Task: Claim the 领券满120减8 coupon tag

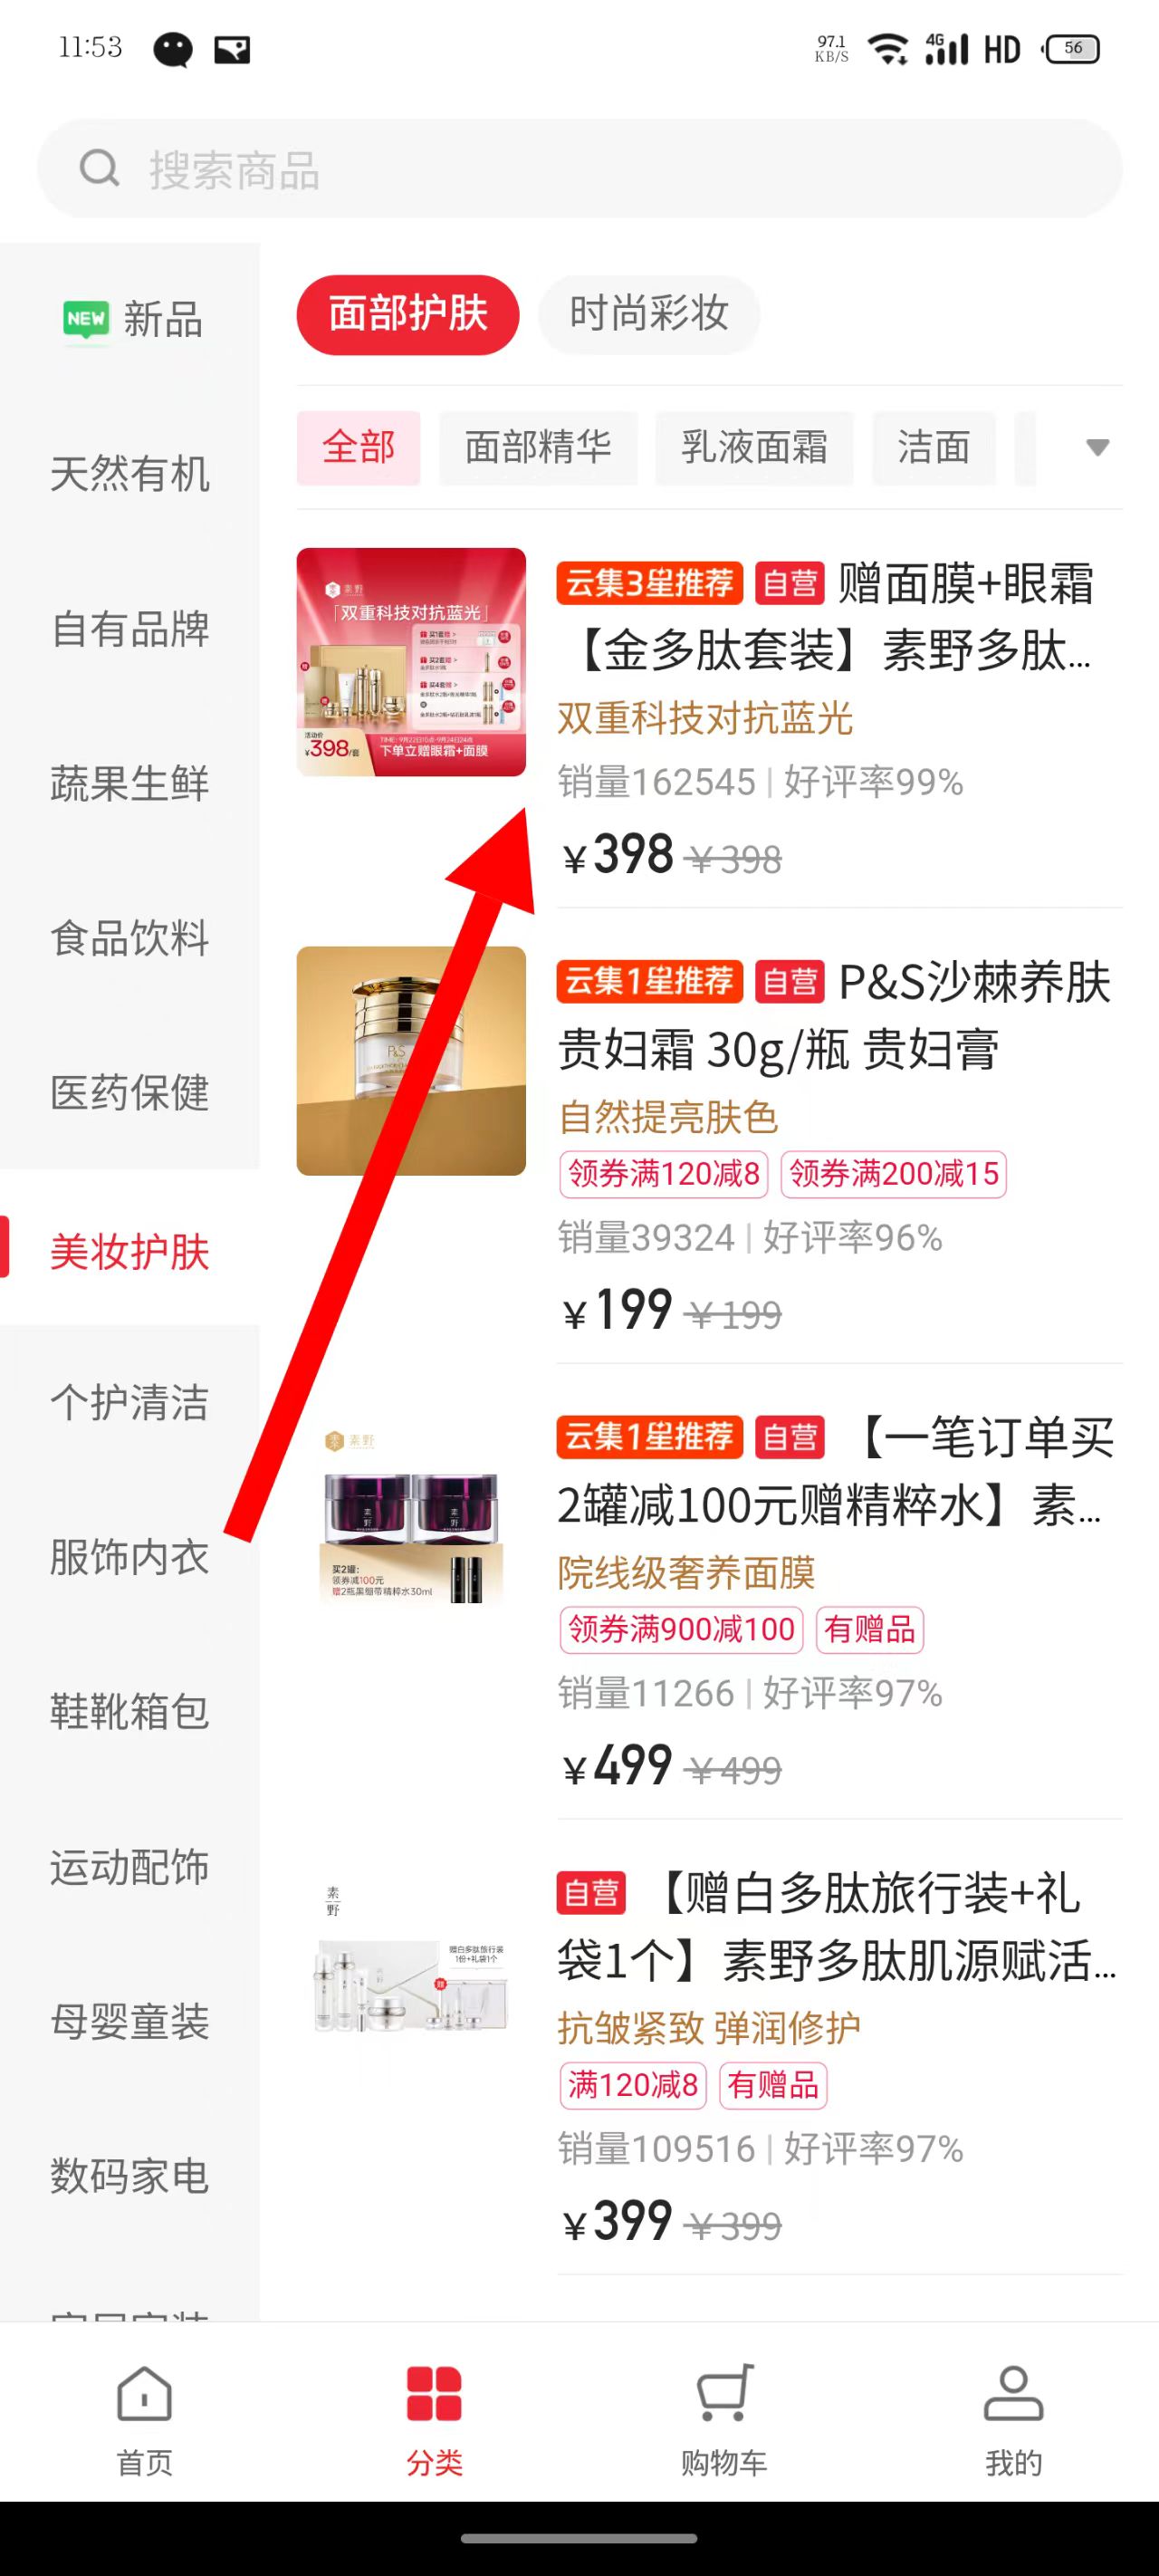Action: click(663, 1173)
